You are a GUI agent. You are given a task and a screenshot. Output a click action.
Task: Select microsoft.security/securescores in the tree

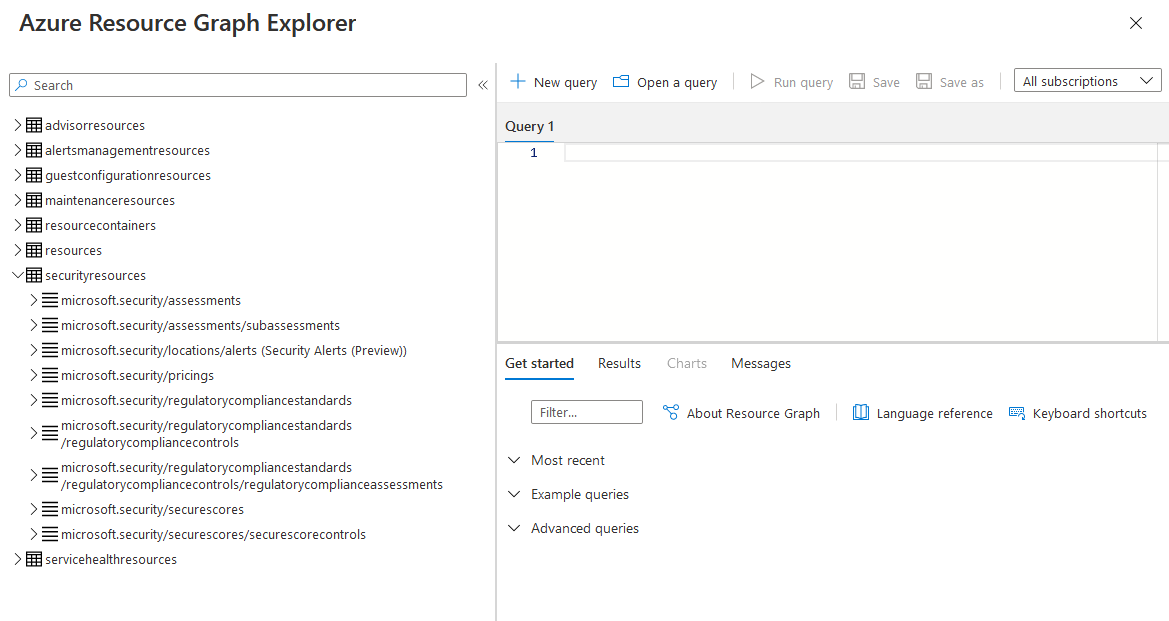[151, 509]
